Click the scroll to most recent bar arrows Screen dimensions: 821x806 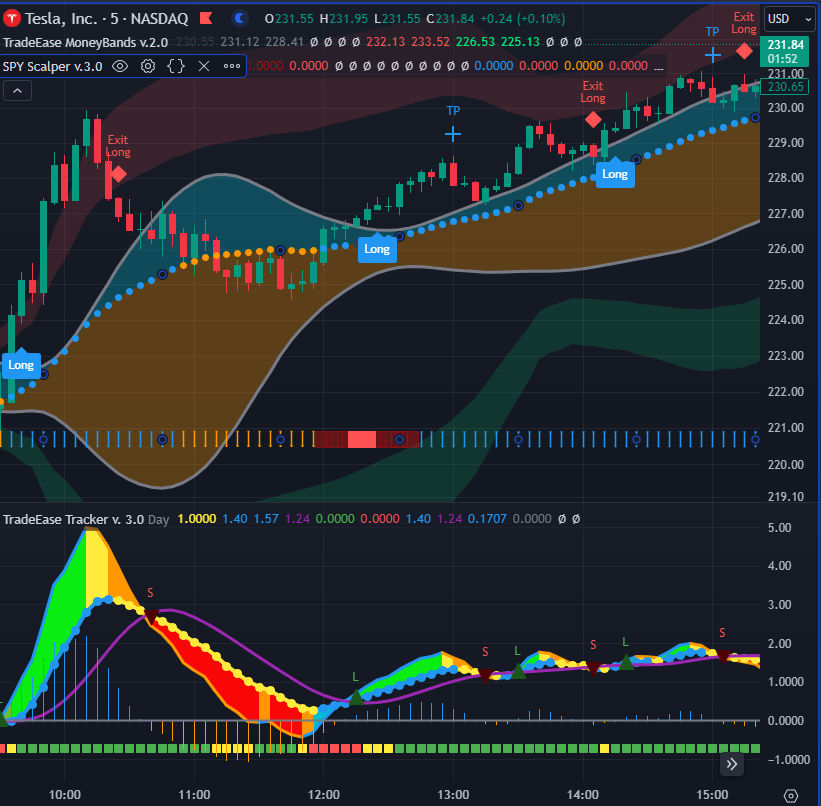731,764
